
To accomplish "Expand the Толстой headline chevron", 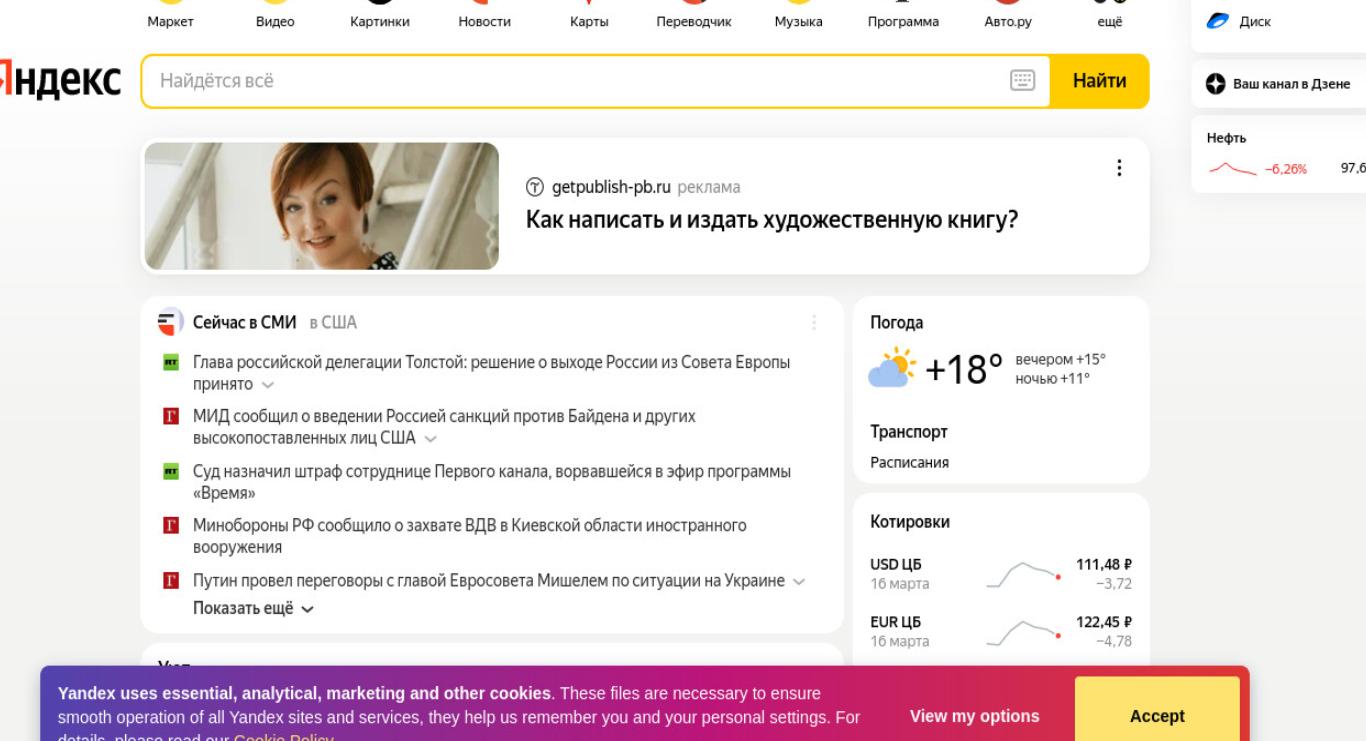I will click(267, 385).
